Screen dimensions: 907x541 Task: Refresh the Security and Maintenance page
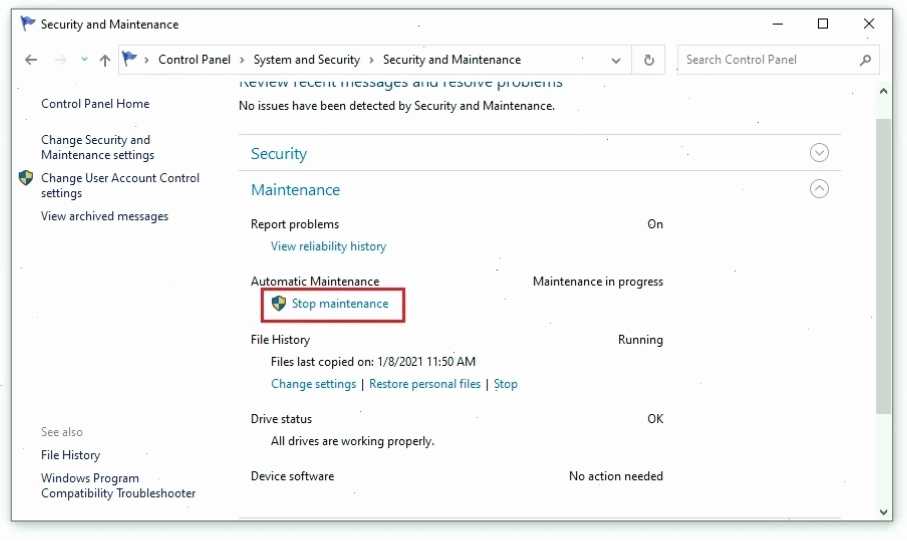tap(649, 60)
